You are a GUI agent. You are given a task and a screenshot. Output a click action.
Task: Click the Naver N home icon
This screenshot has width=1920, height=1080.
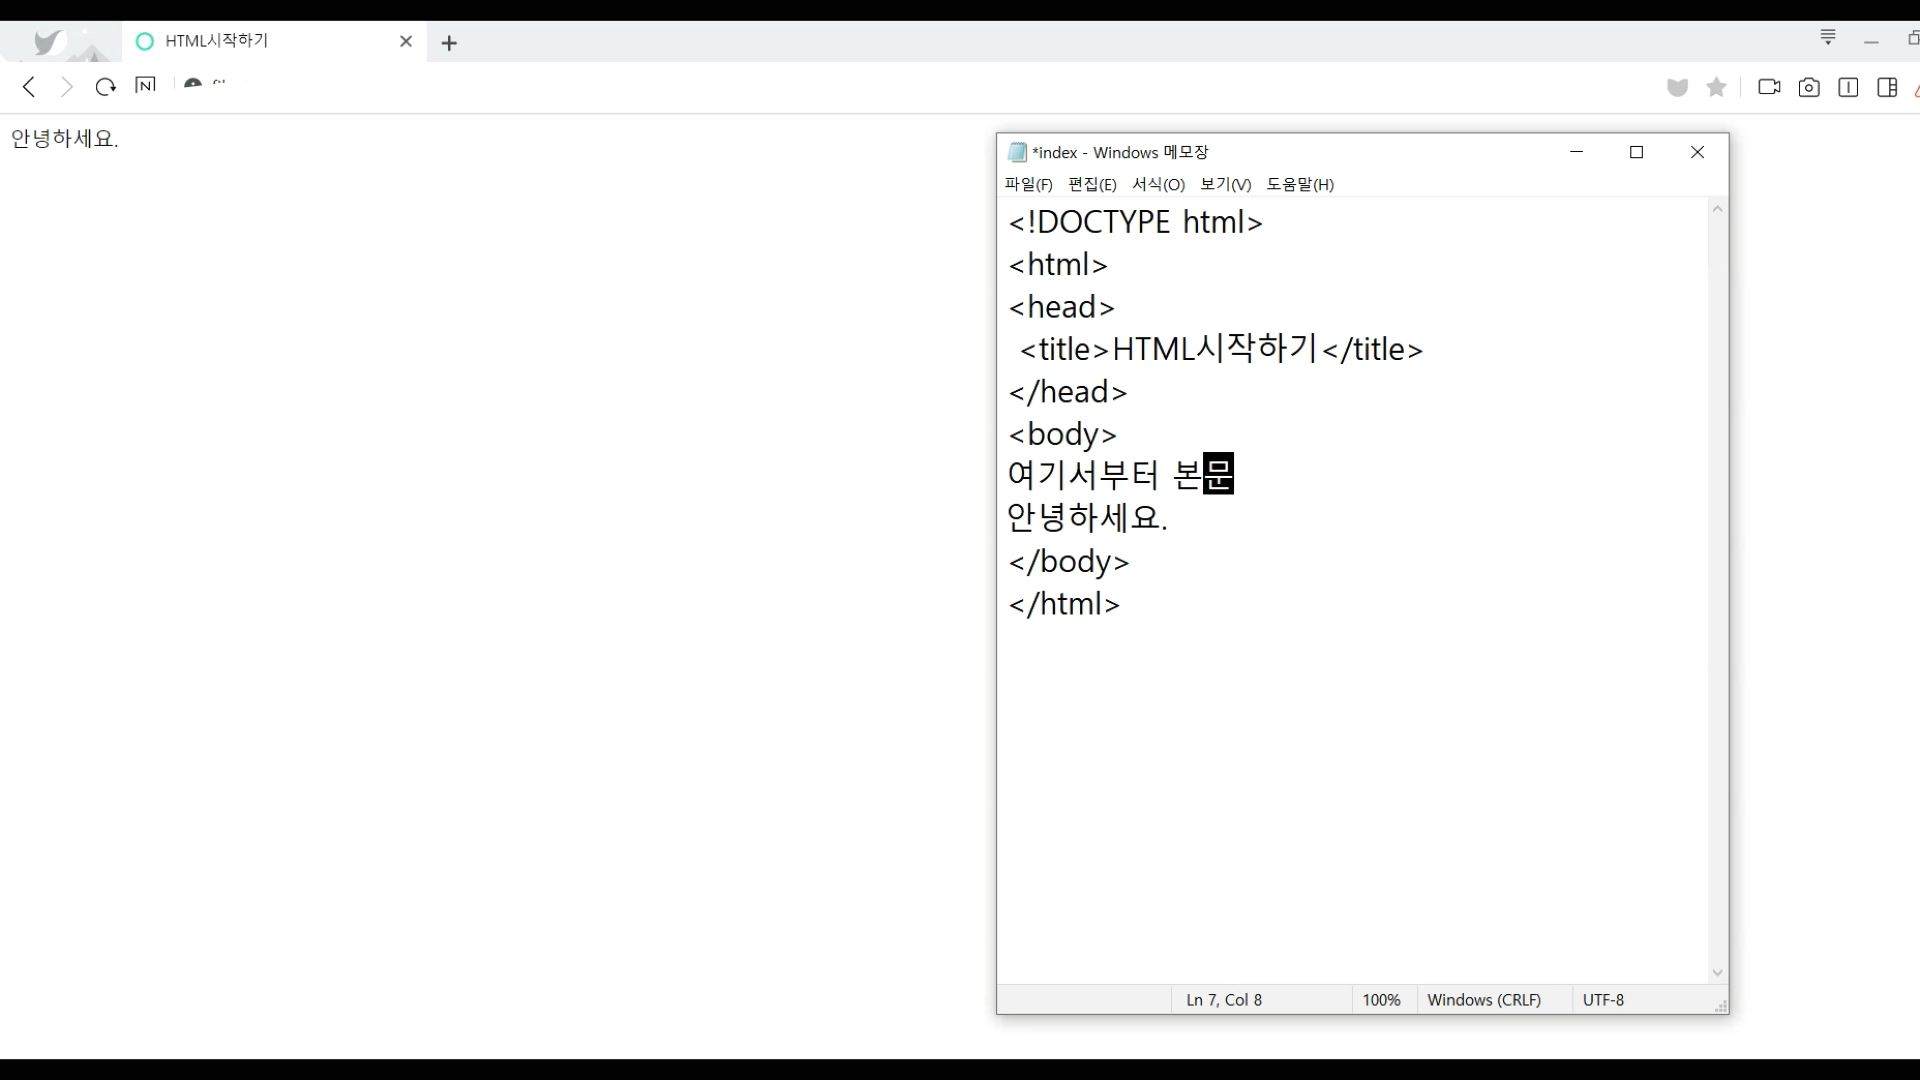pos(145,85)
